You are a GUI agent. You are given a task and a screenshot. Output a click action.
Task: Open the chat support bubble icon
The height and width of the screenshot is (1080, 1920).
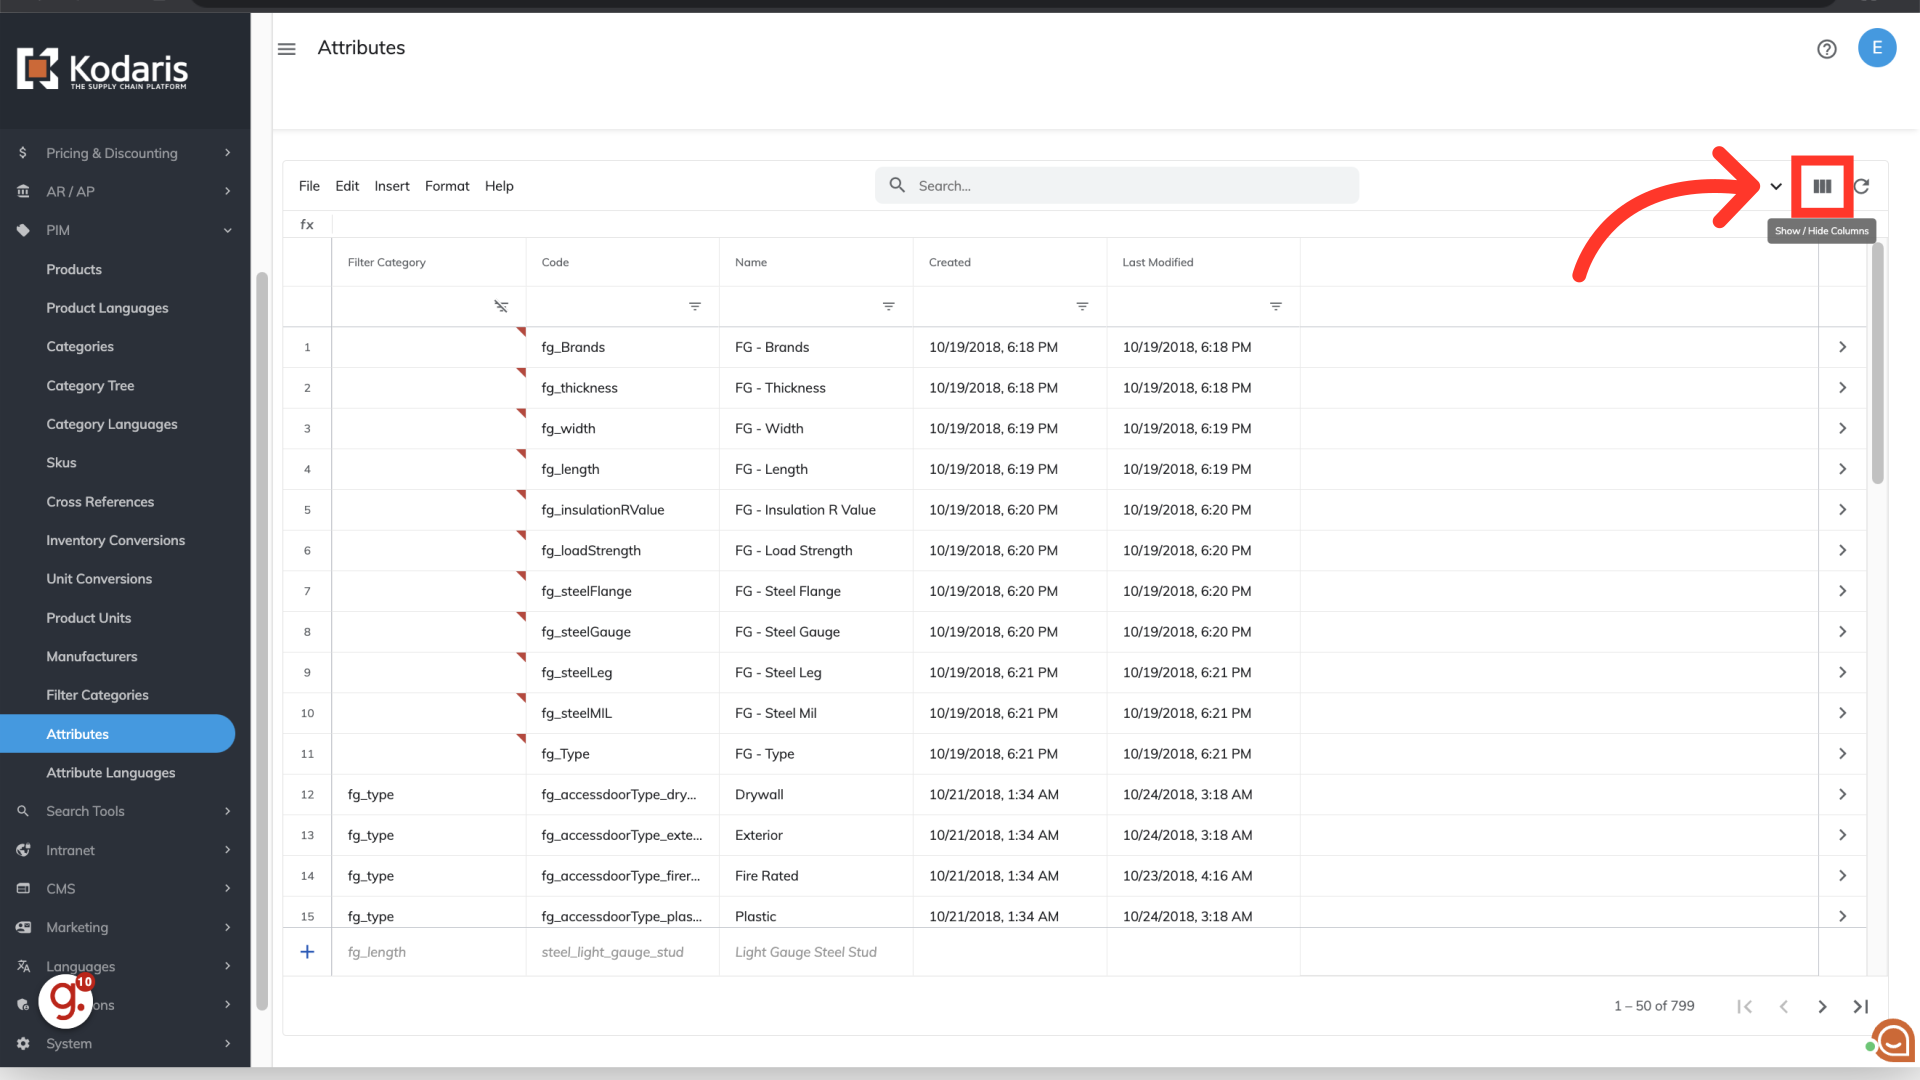[1893, 1041]
